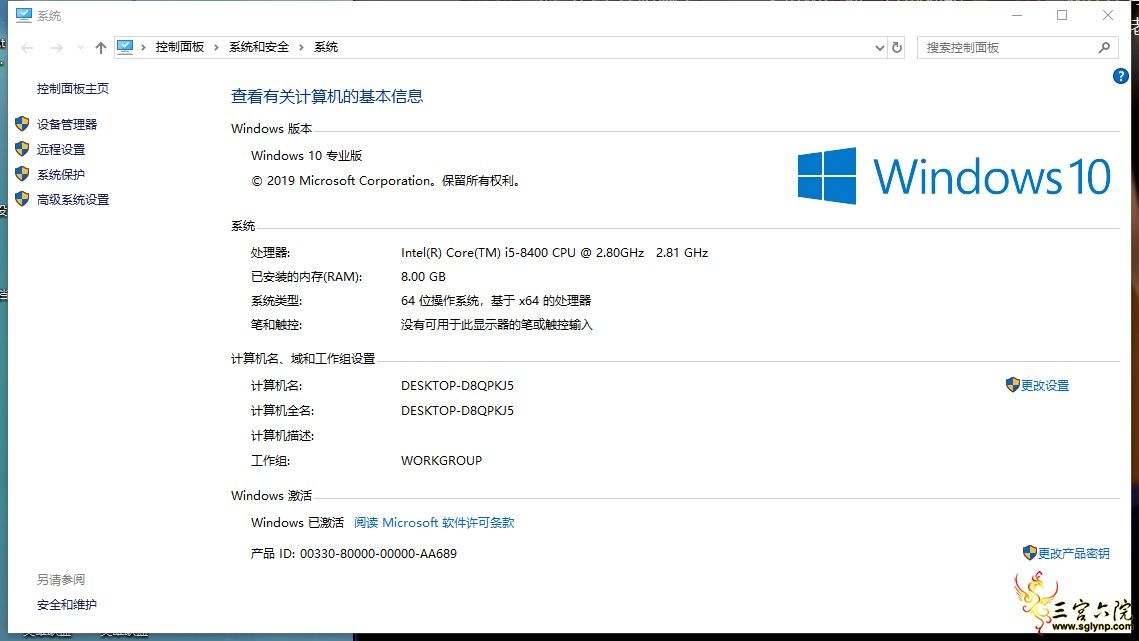Click 更改设置 to change computer name

(x=1045, y=386)
